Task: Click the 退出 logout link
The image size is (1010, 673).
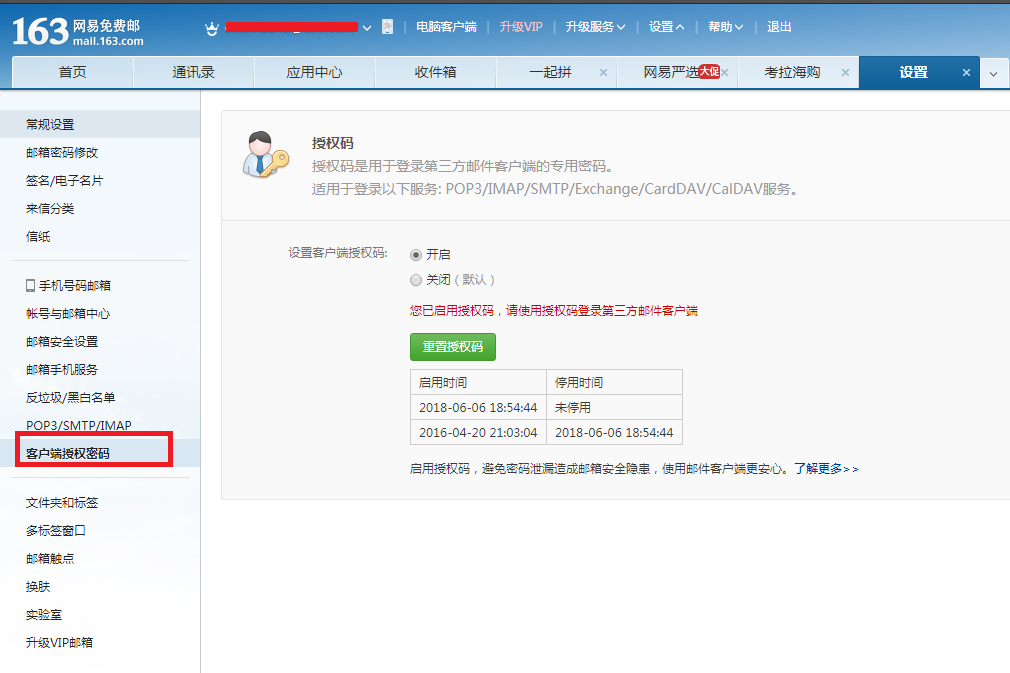Action: tap(779, 27)
